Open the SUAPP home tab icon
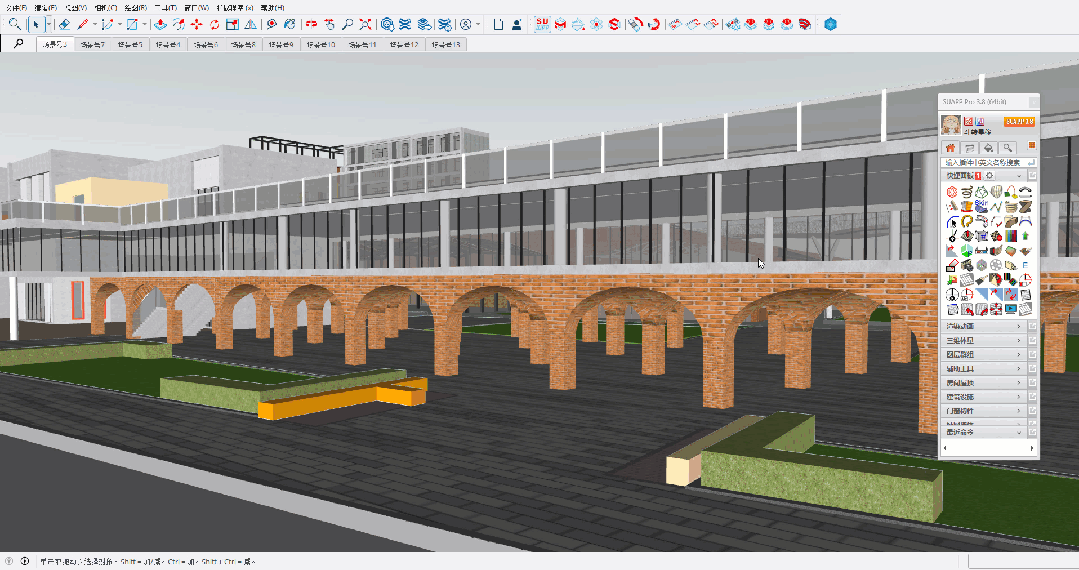This screenshot has width=1079, height=570. tap(951, 147)
